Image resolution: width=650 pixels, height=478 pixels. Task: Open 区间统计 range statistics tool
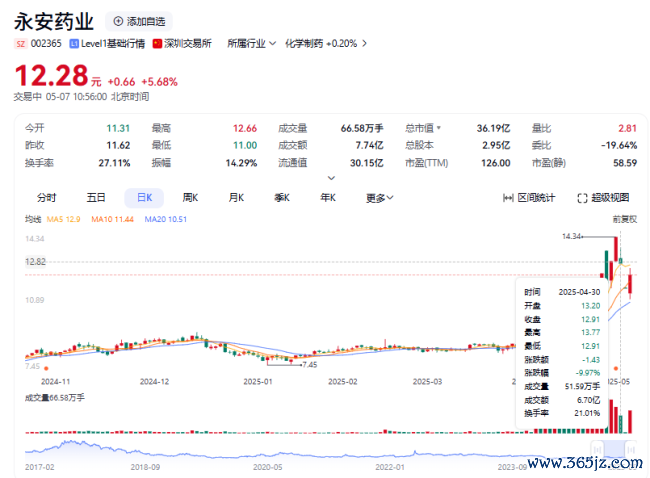click(529, 198)
